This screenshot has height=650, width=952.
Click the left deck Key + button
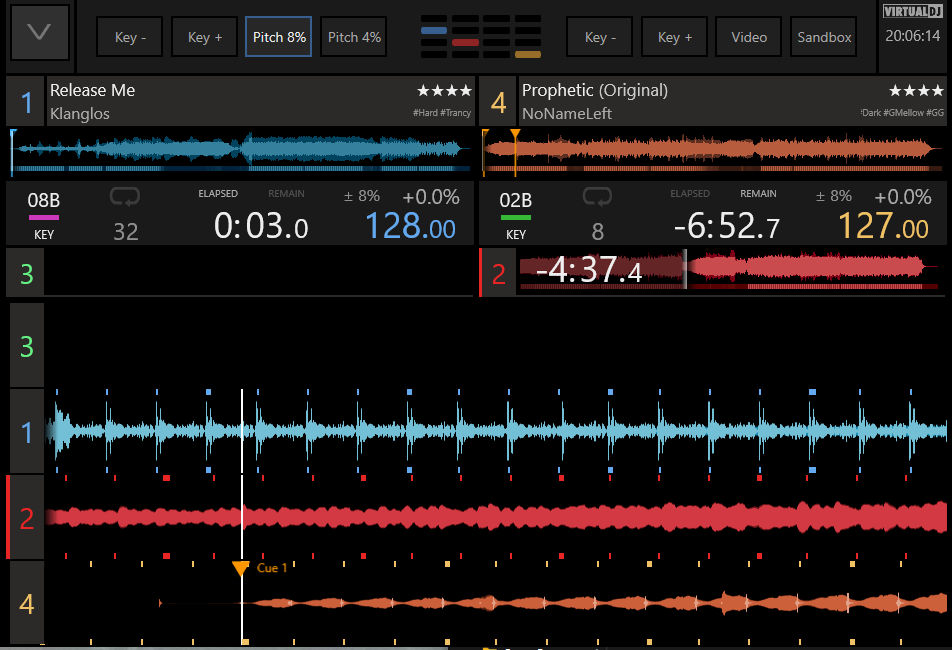pyautogui.click(x=205, y=37)
